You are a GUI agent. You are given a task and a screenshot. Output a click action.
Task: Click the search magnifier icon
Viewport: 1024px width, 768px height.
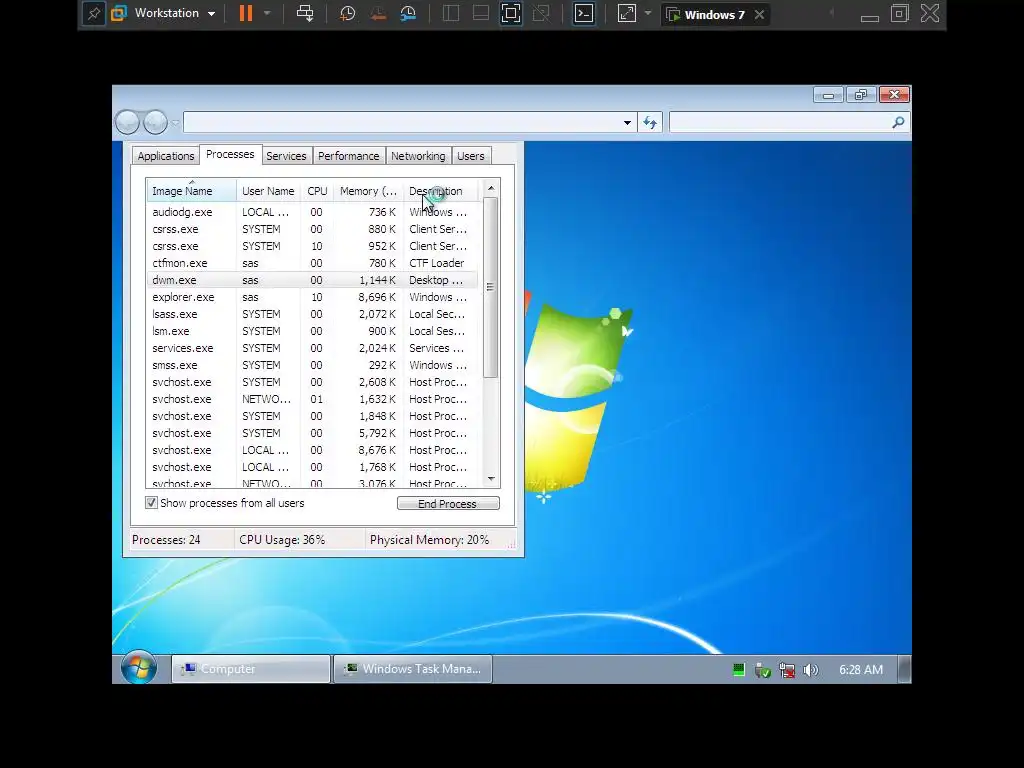click(x=898, y=122)
